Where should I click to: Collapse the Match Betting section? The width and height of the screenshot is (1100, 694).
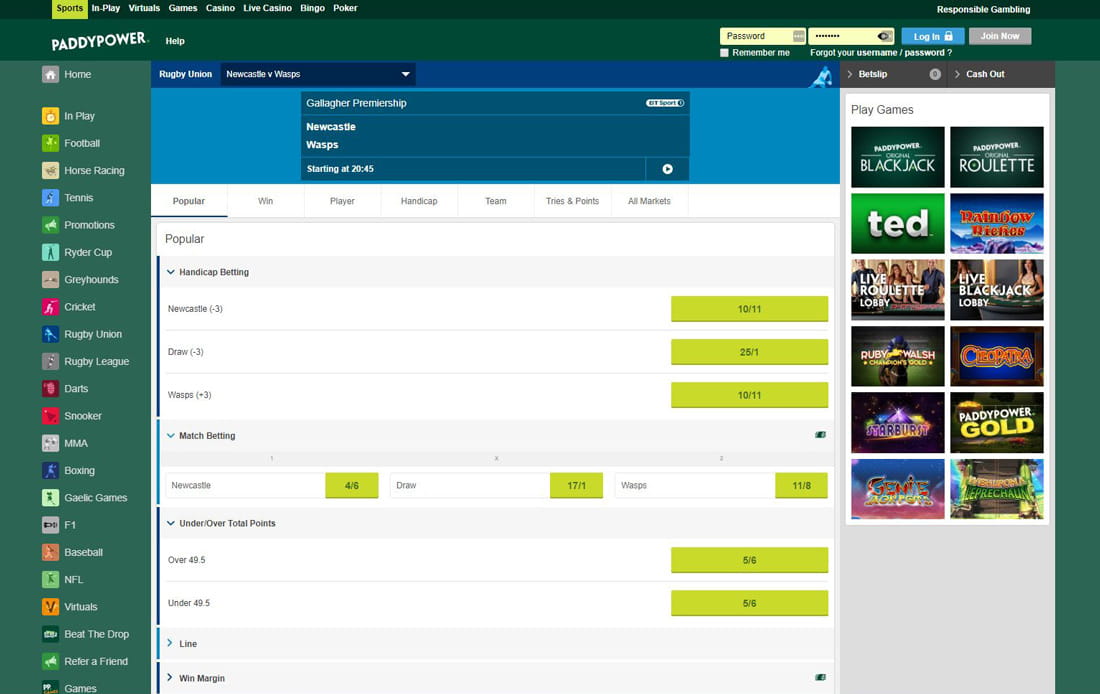(x=170, y=435)
